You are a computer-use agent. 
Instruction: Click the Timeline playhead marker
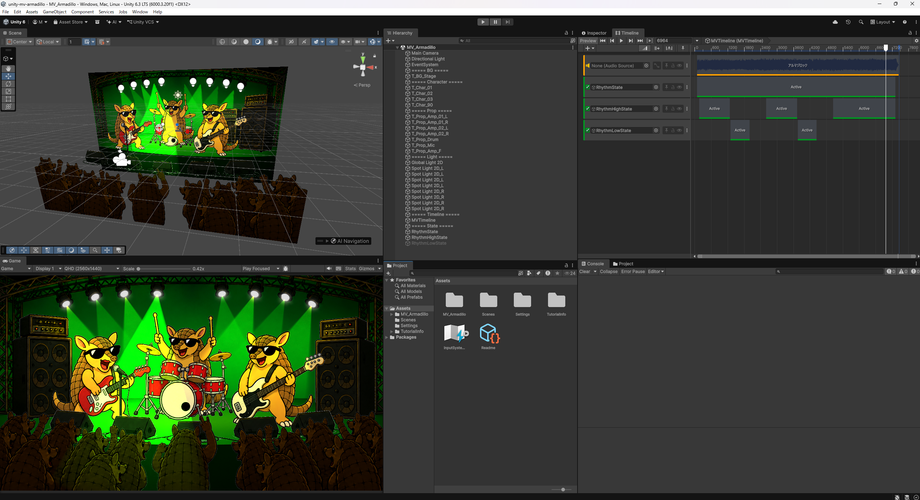(x=886, y=48)
